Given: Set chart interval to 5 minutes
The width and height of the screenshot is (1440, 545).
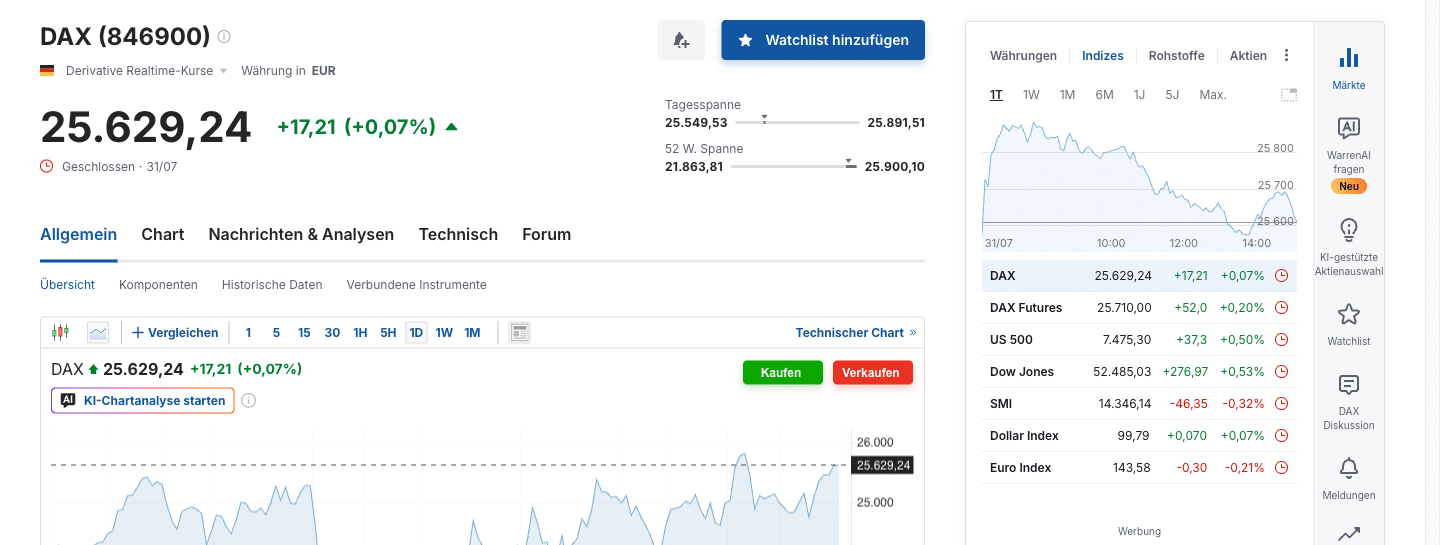Looking at the screenshot, I should click(276, 333).
